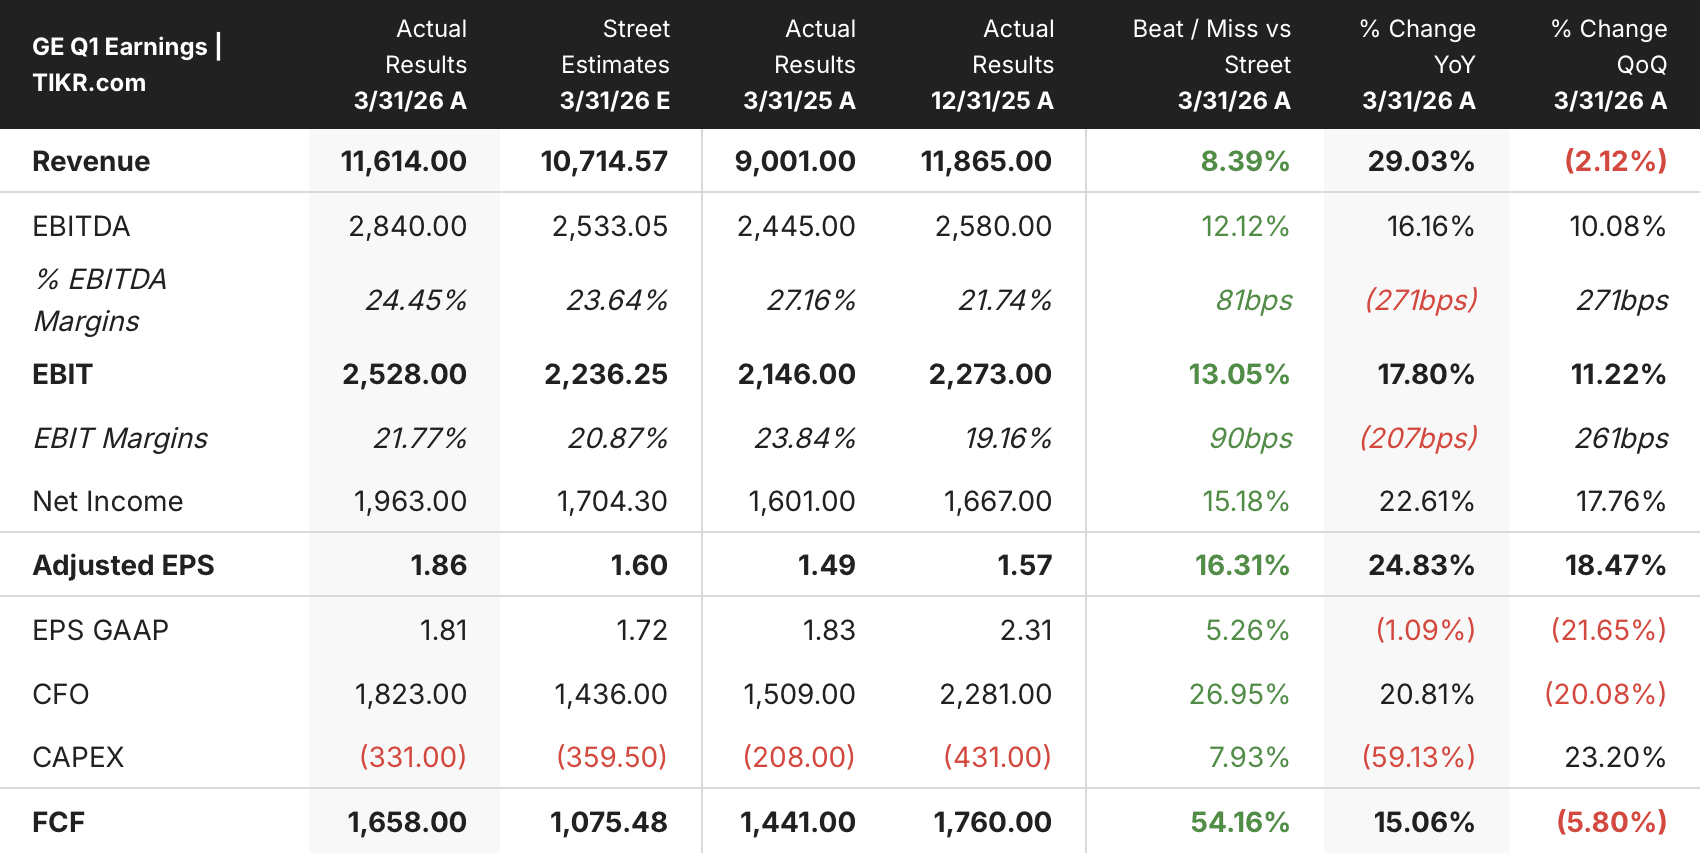
Task: Select EBITDA actual value 2,840.00
Action: 407,226
